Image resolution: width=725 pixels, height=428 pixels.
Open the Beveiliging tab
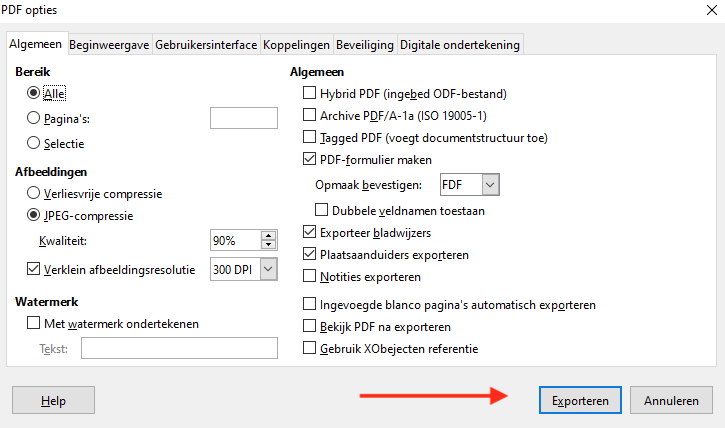tap(364, 45)
